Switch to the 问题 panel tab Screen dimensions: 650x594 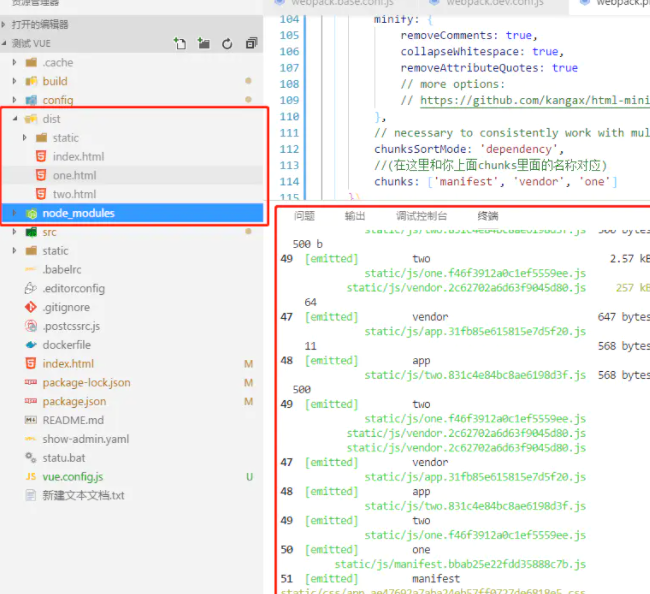pyautogui.click(x=304, y=216)
